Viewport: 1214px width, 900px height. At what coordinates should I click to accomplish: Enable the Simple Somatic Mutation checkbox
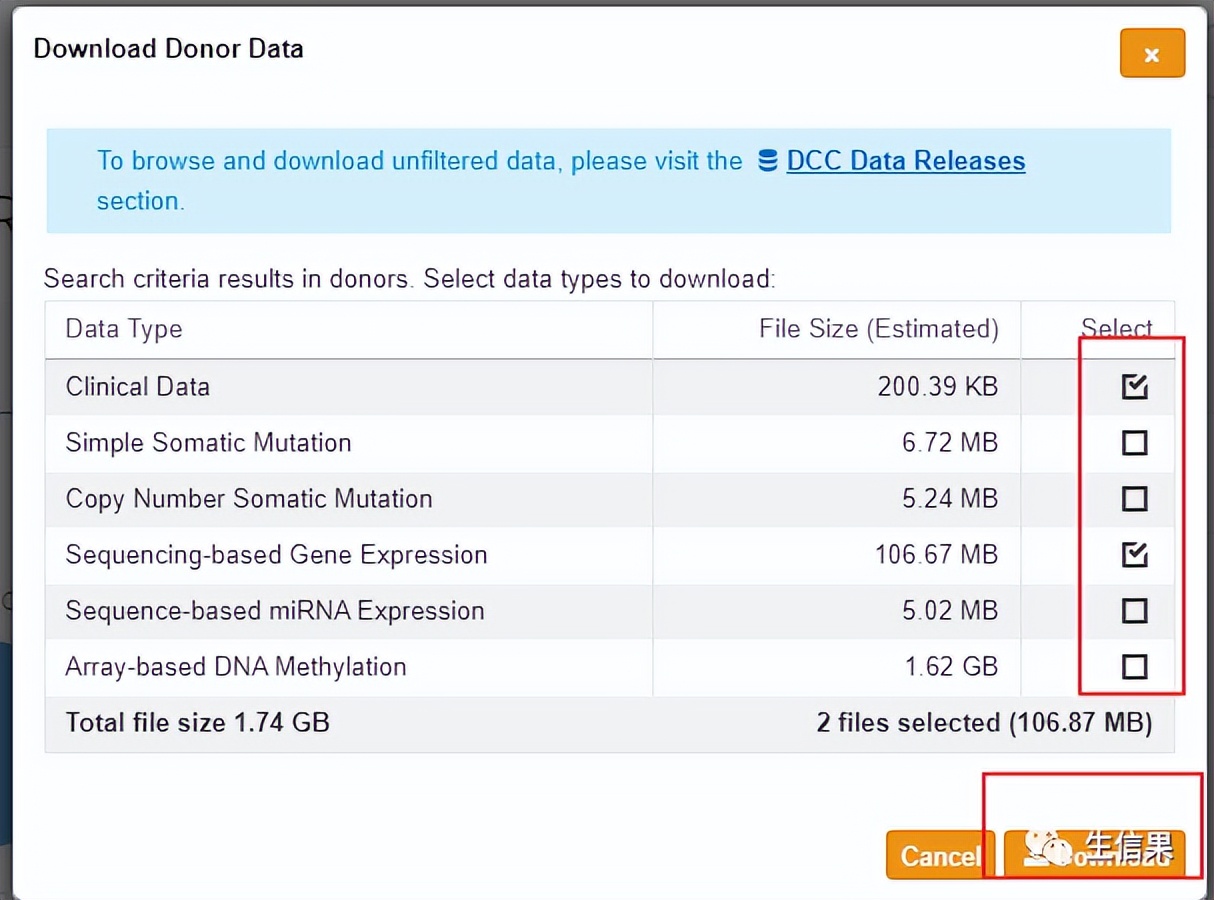1134,443
